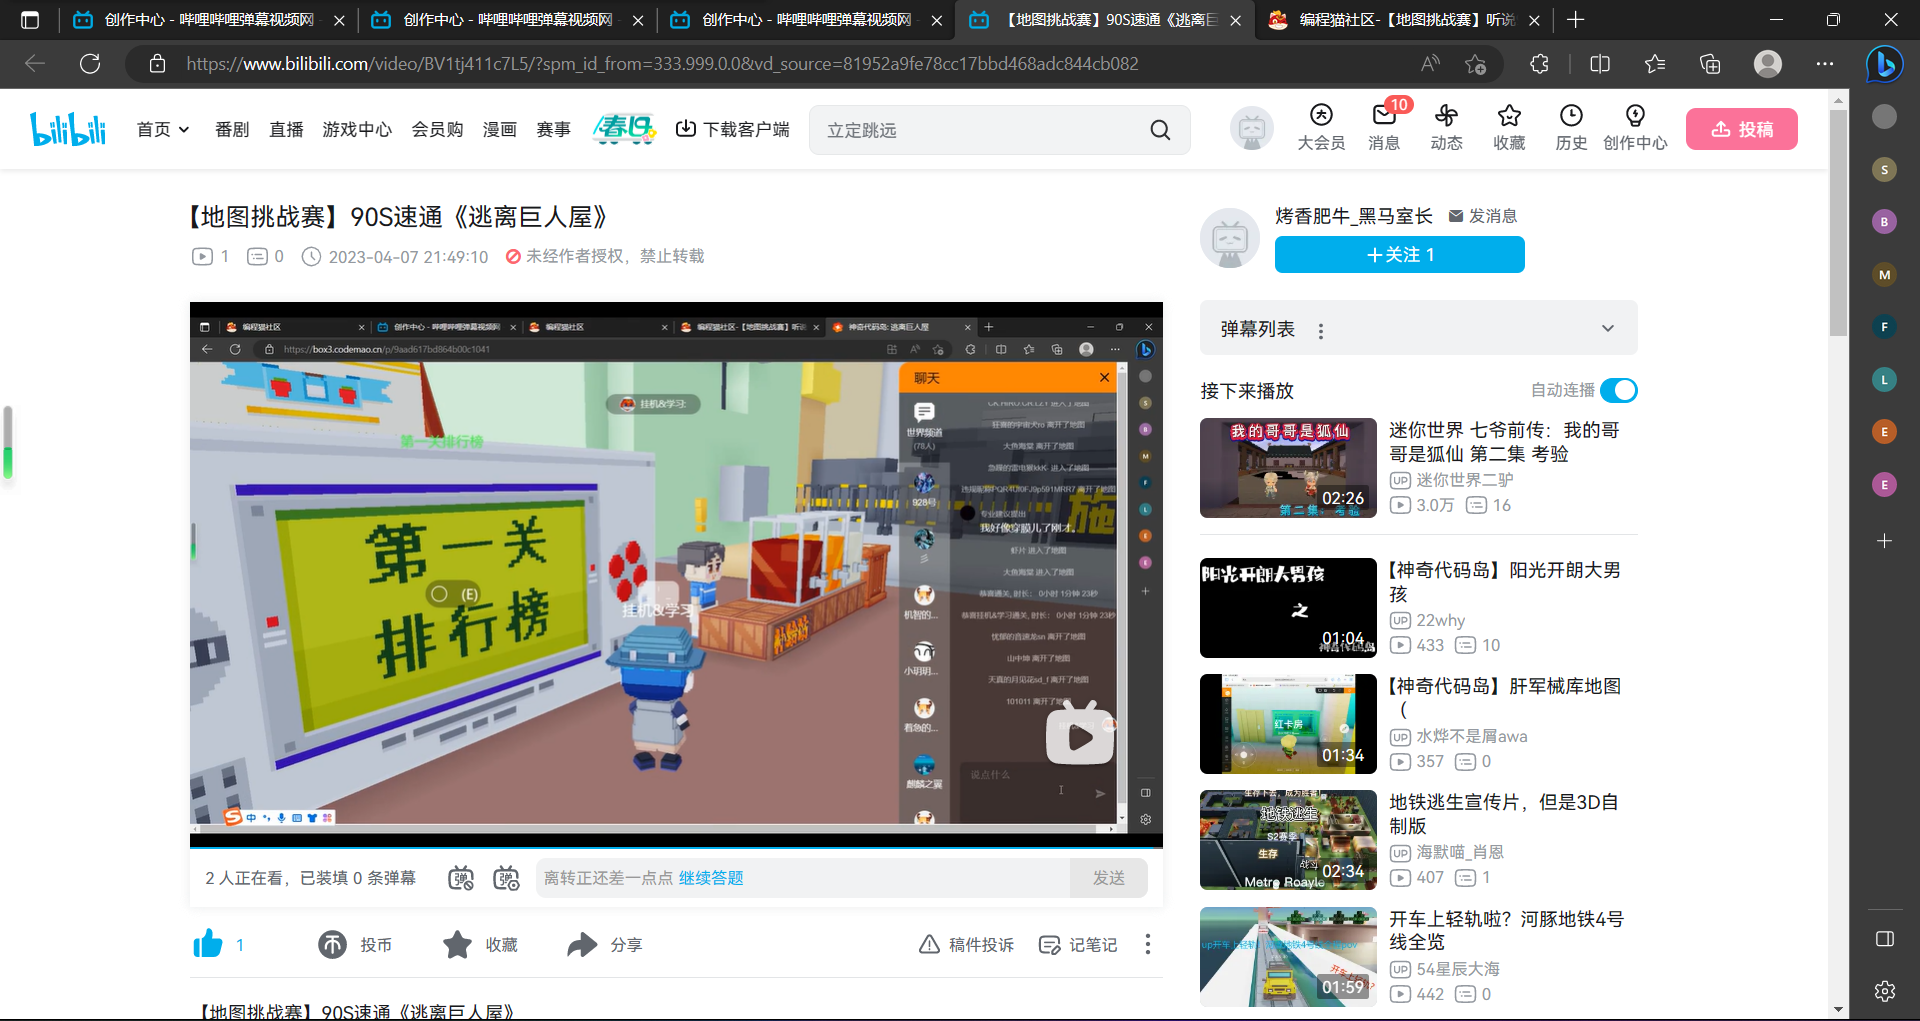Click the bilibili logo
This screenshot has width=1920, height=1021.
68,129
